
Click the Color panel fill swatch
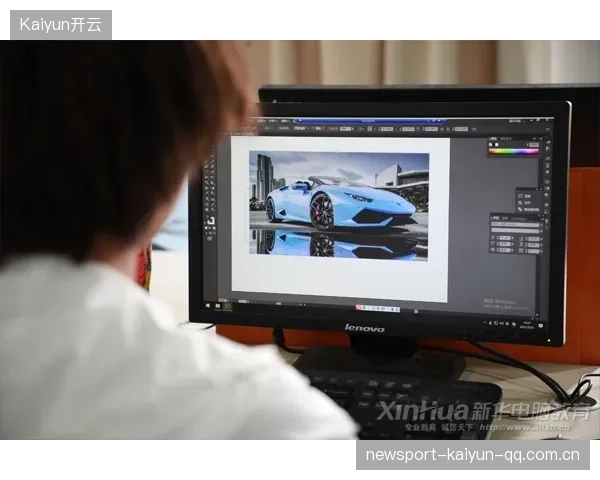[492, 145]
